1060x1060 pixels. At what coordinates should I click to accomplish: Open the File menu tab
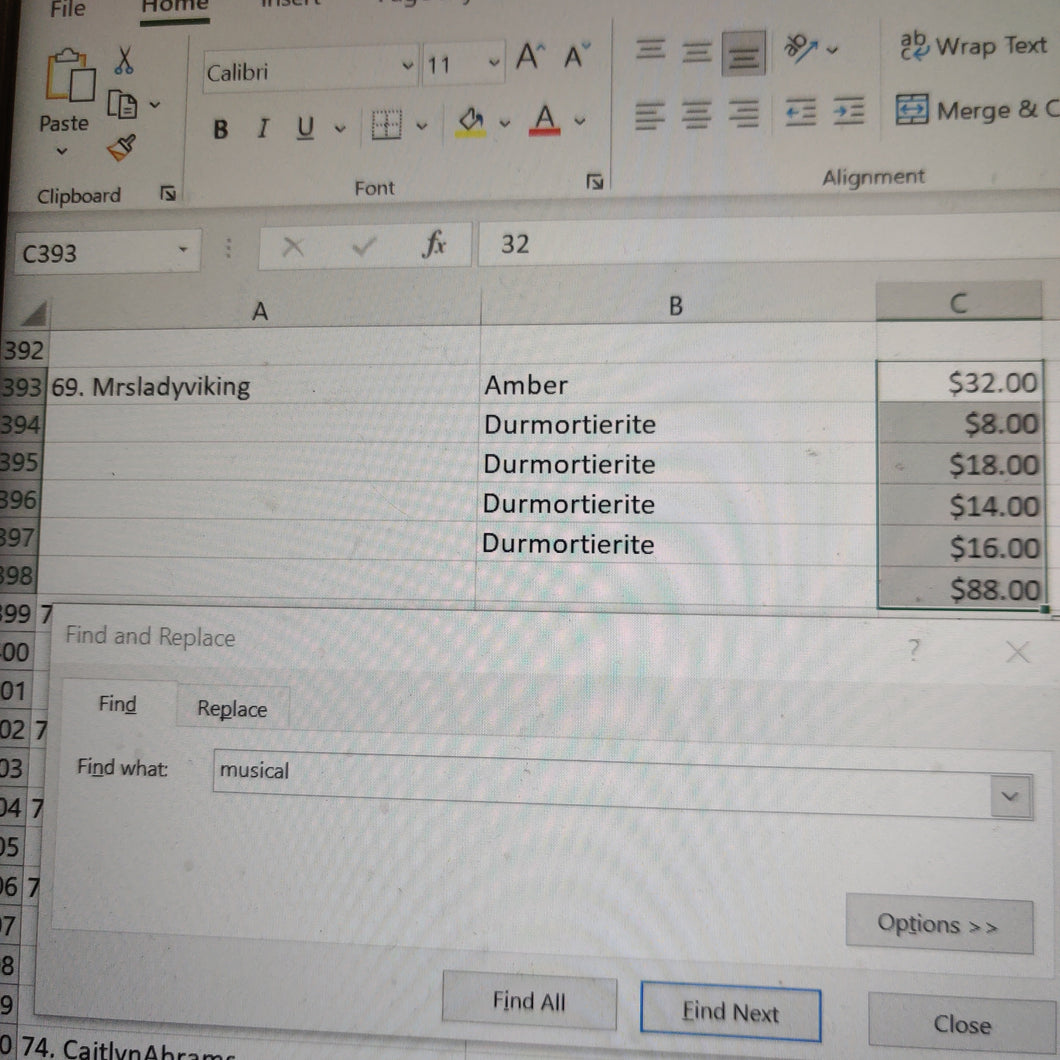click(68, 9)
